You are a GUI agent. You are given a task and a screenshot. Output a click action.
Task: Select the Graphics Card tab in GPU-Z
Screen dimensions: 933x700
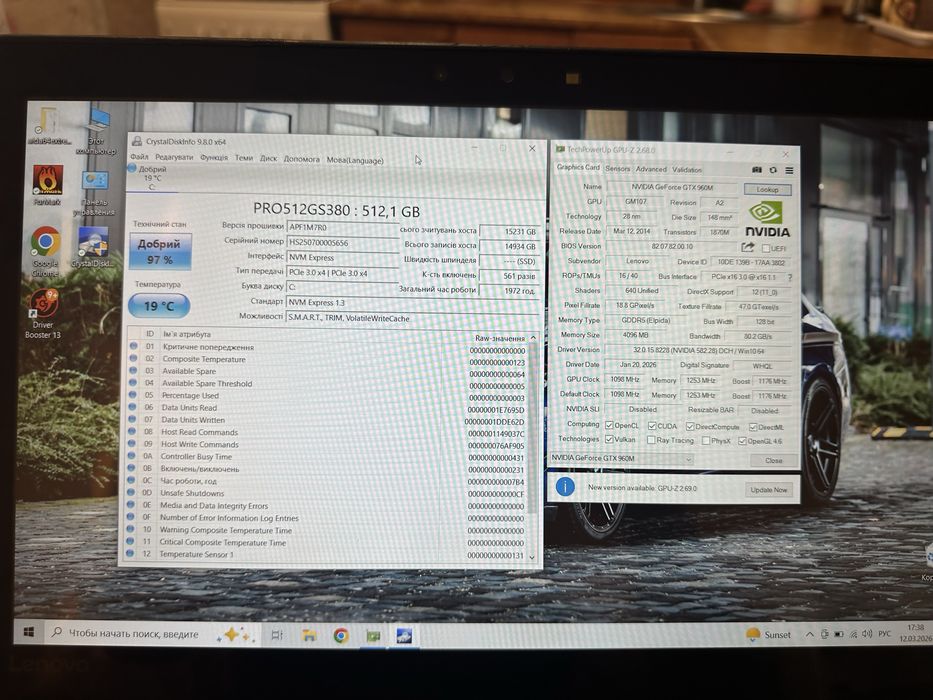[x=578, y=167]
